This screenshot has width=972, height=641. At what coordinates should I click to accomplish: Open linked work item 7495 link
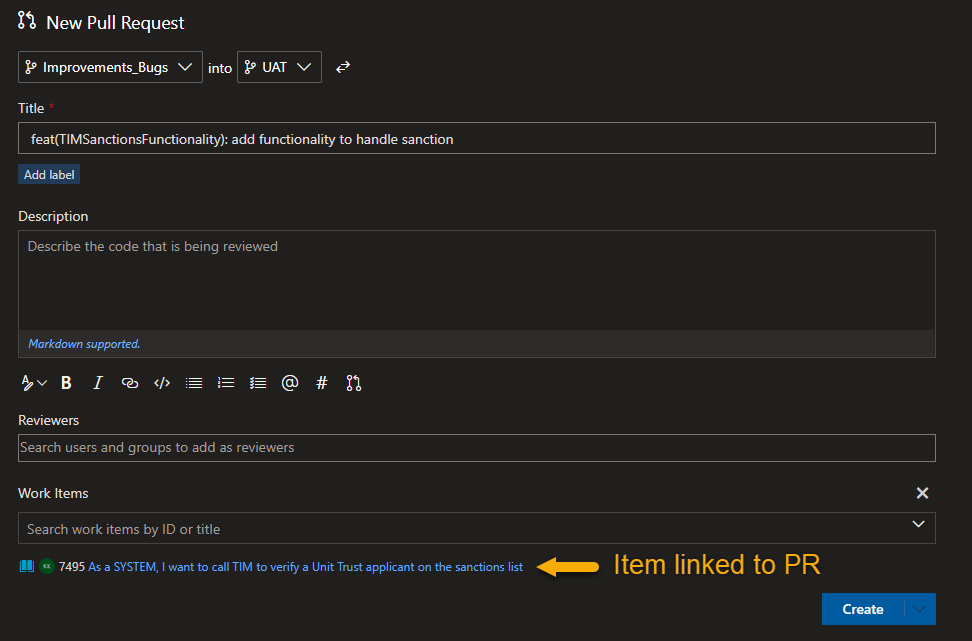click(x=305, y=567)
